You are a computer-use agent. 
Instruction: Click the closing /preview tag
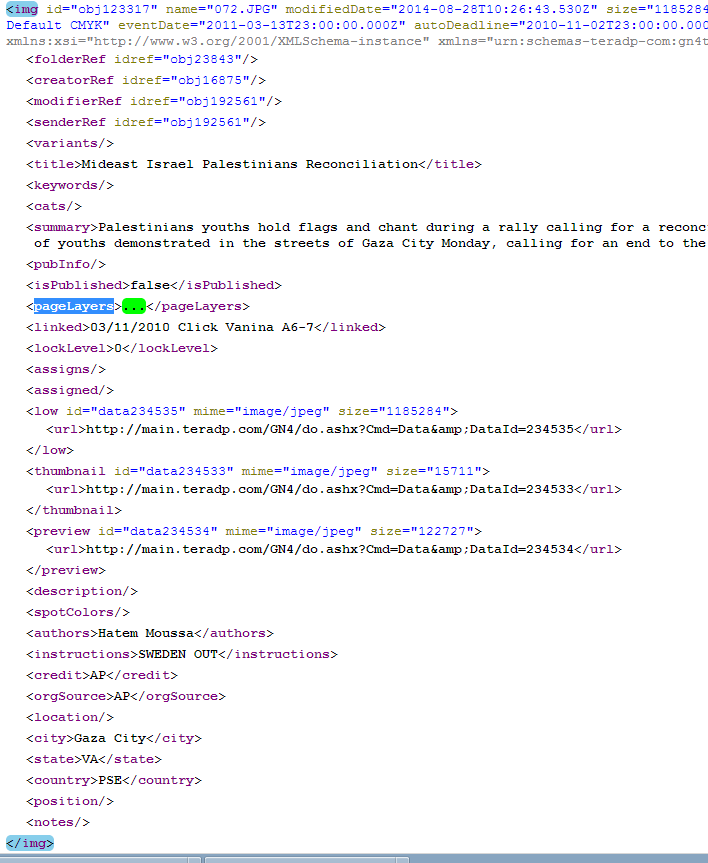[66, 570]
